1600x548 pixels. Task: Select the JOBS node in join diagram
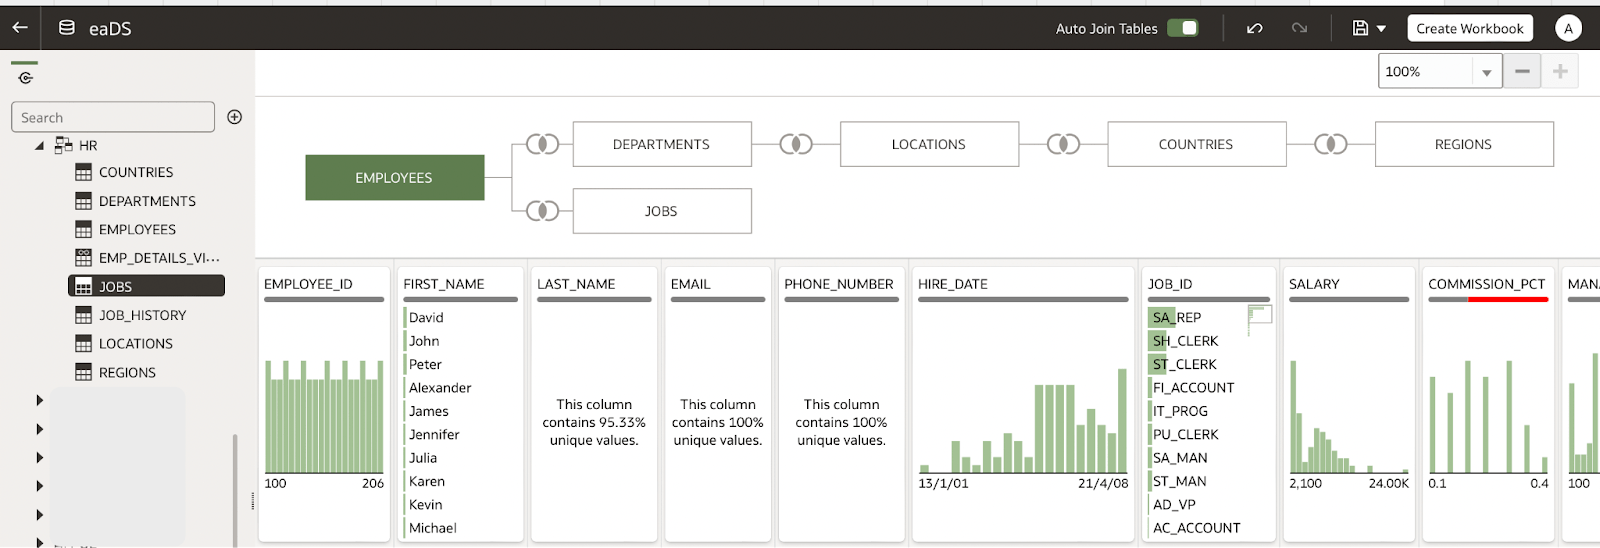click(x=662, y=211)
